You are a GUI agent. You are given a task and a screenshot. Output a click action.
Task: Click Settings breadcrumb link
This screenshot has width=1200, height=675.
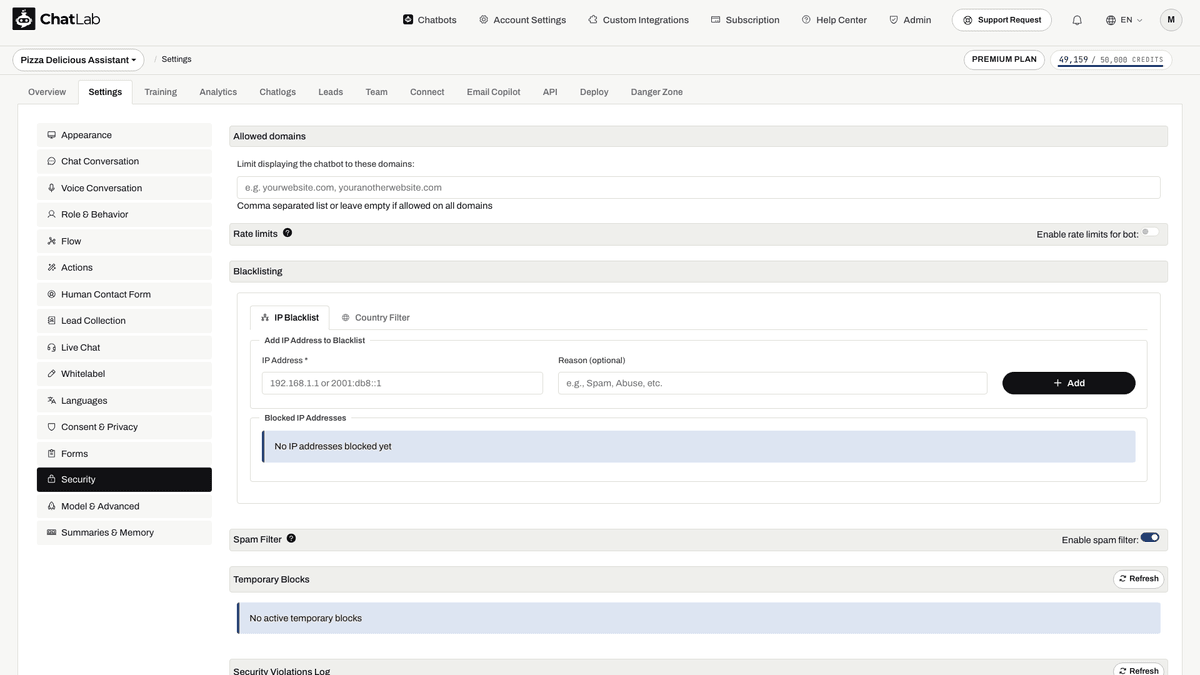tap(176, 60)
